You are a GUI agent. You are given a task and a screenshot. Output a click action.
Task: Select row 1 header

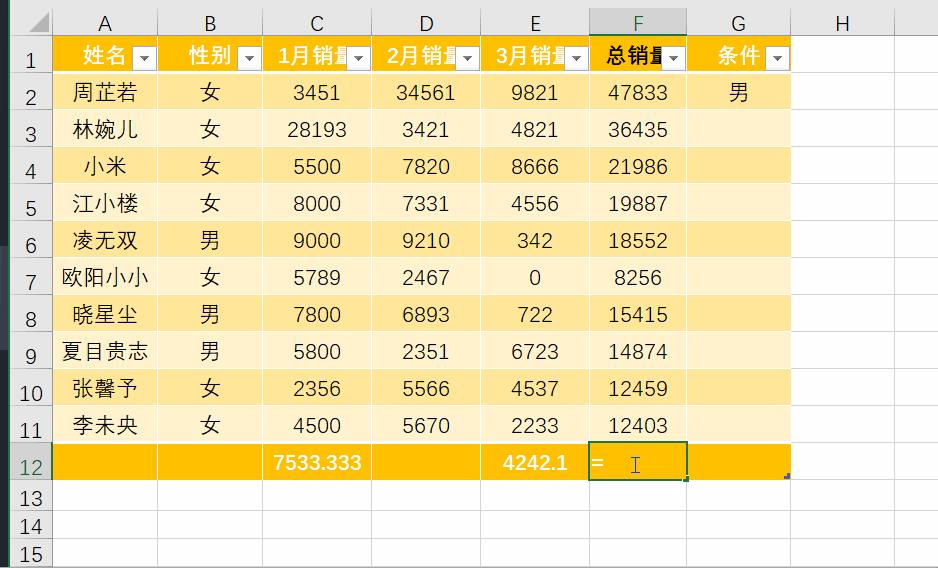30,59
